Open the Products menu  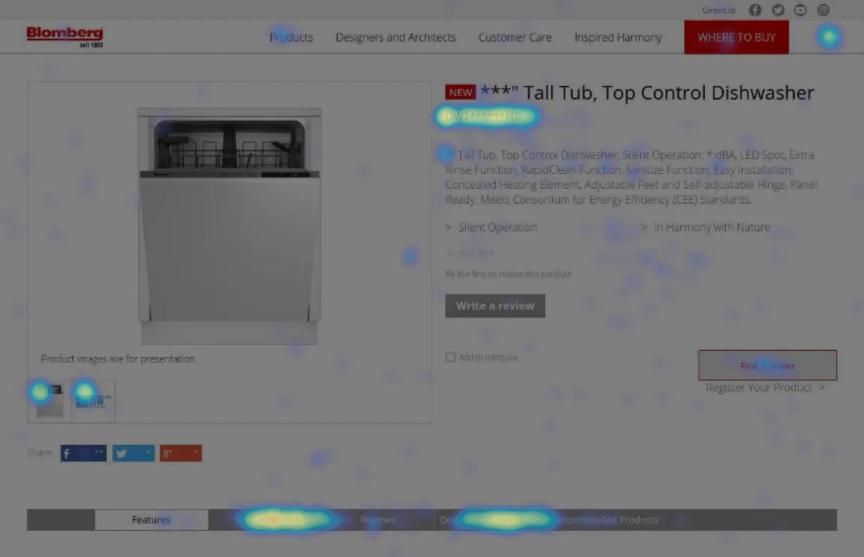click(291, 37)
